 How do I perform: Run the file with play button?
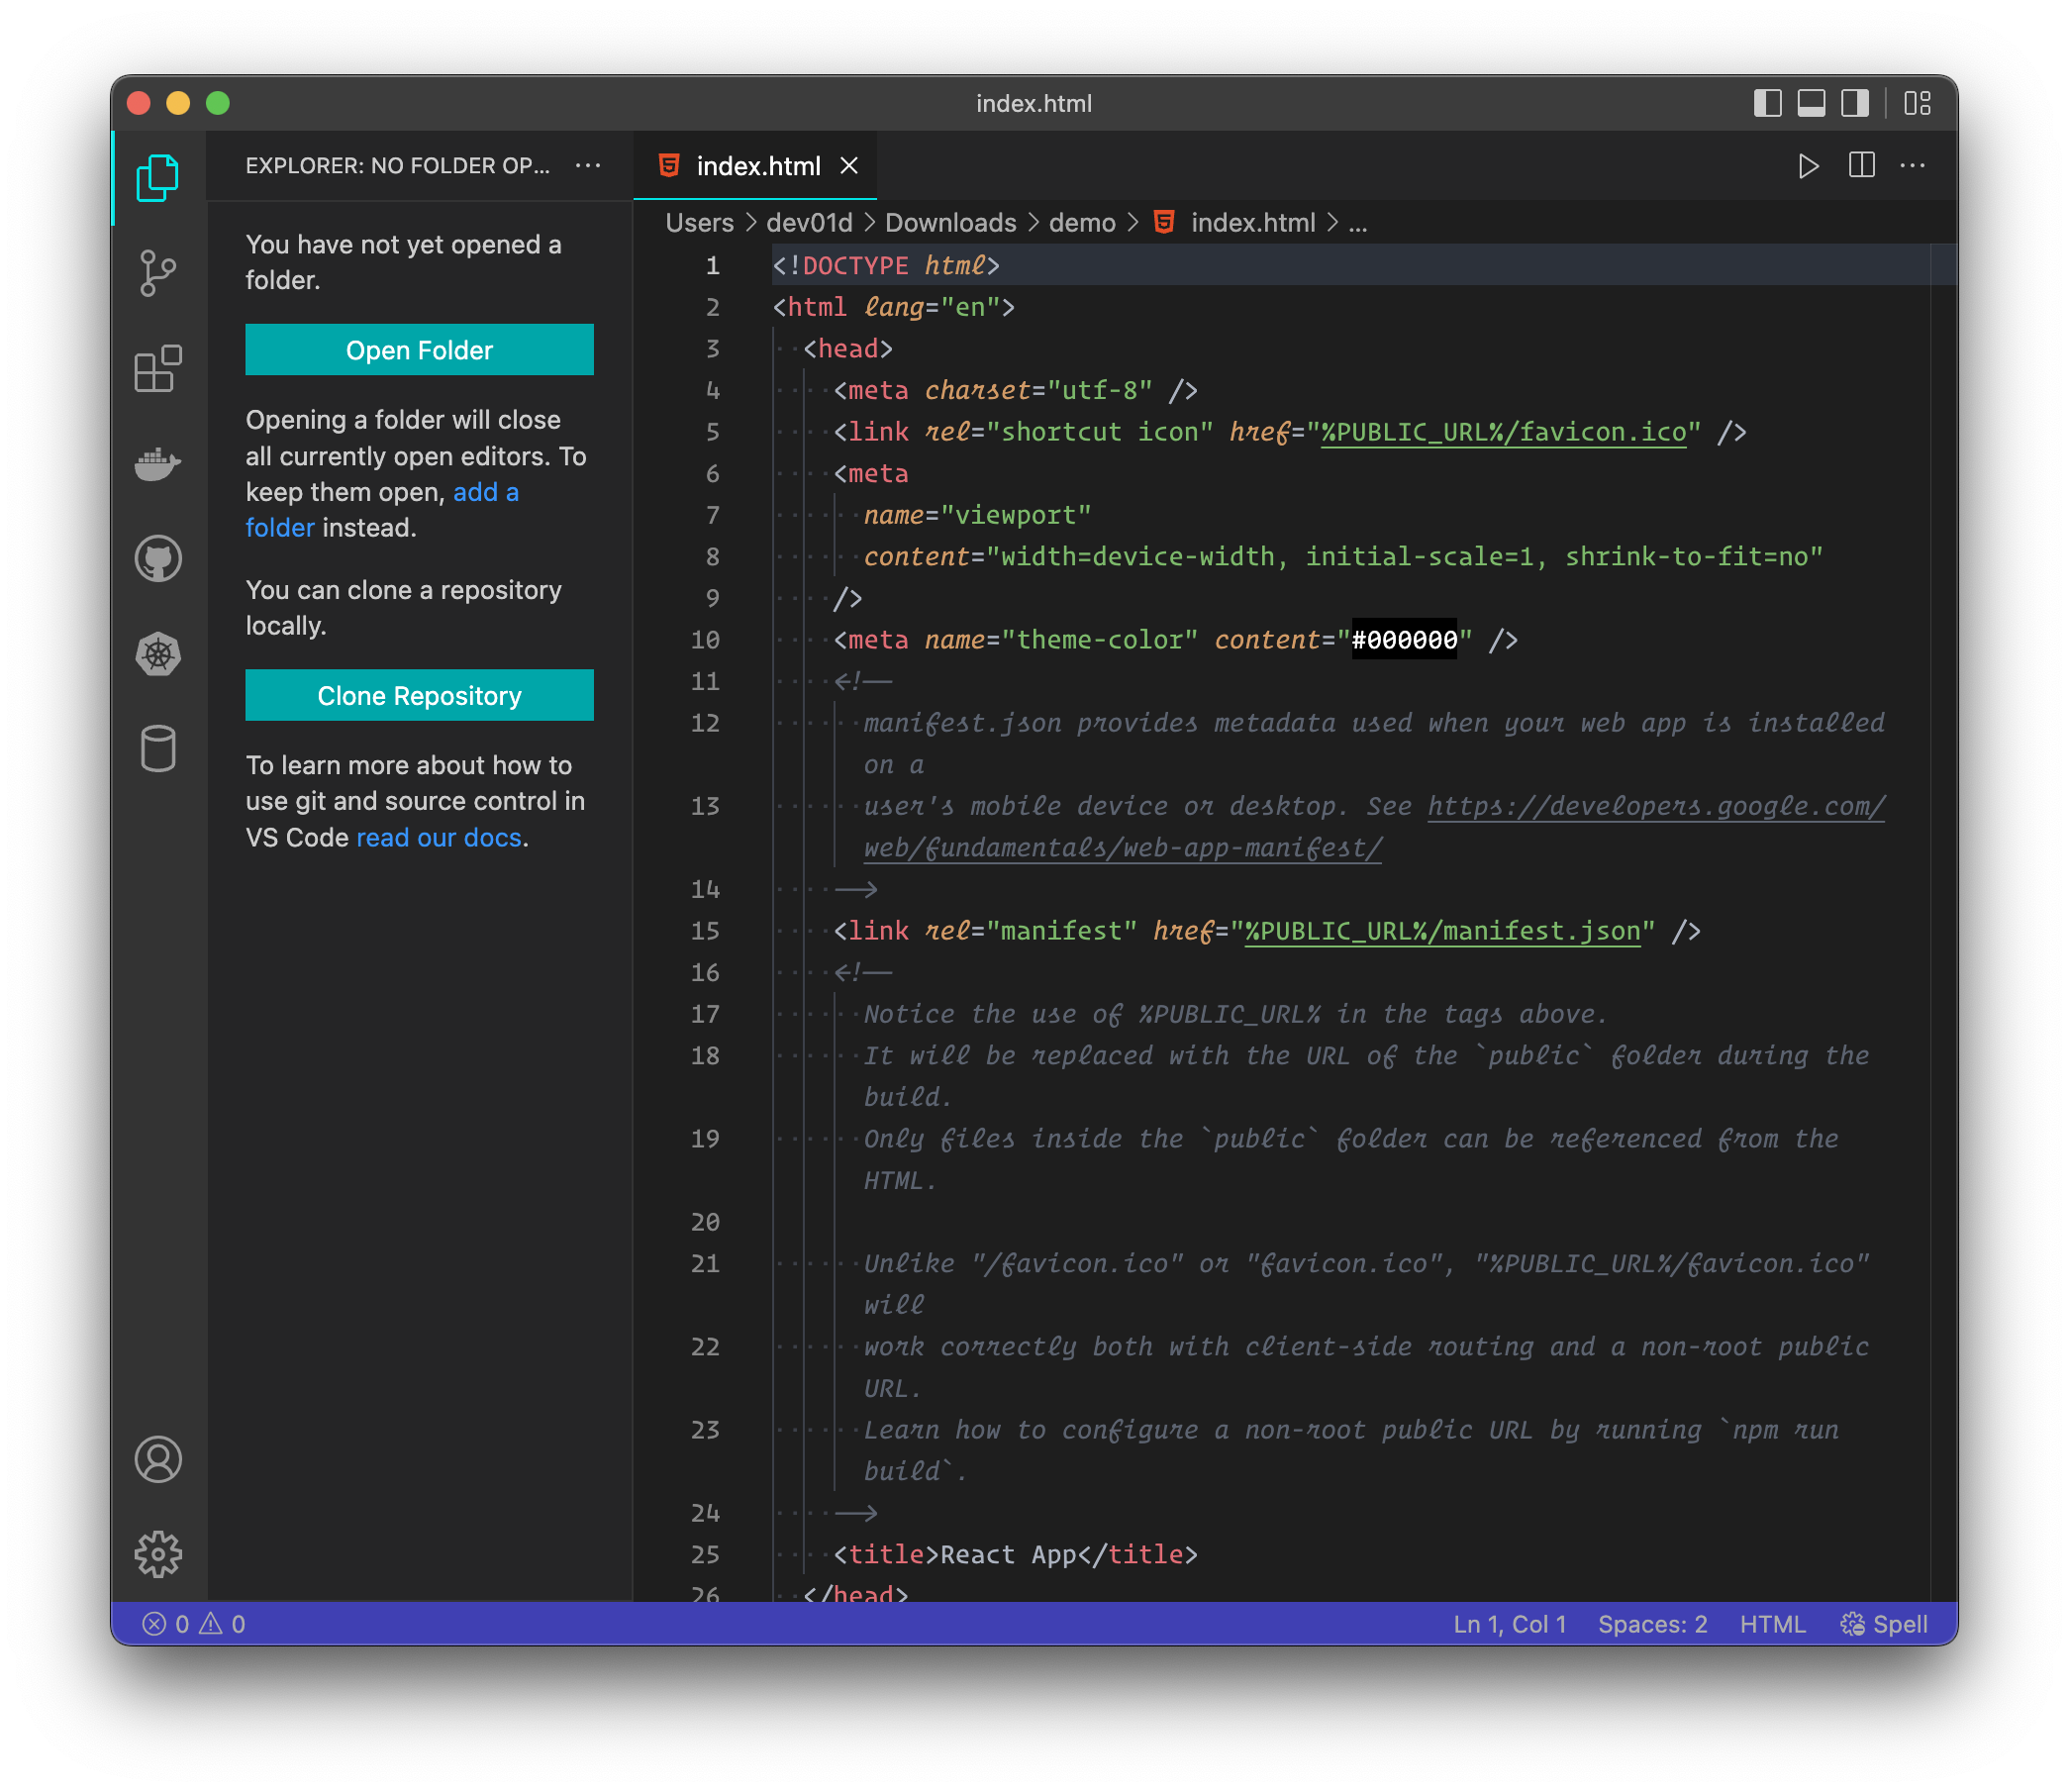pos(1808,166)
